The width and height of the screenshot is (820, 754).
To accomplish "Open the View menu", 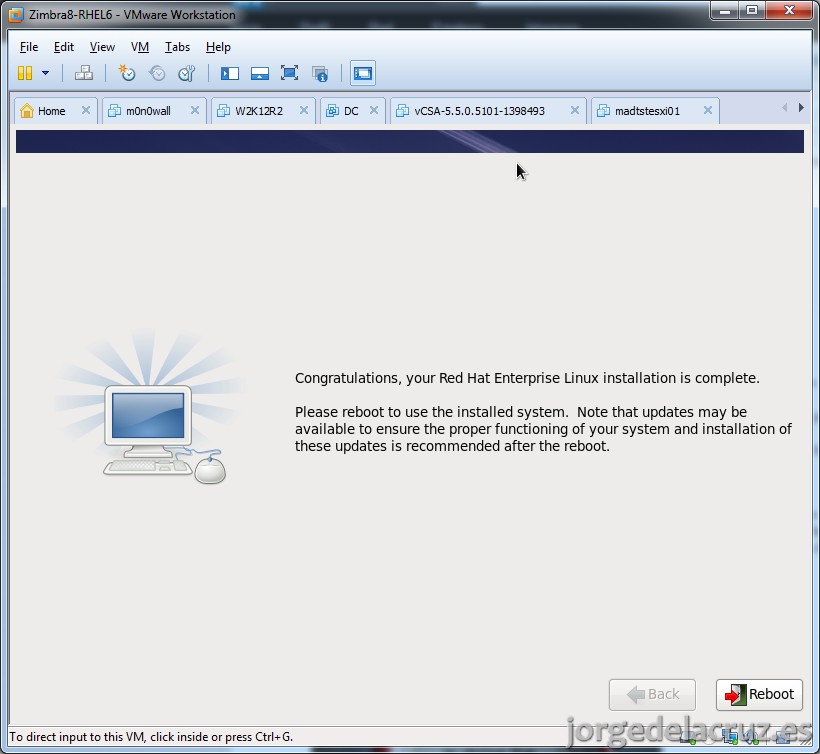I will (102, 47).
